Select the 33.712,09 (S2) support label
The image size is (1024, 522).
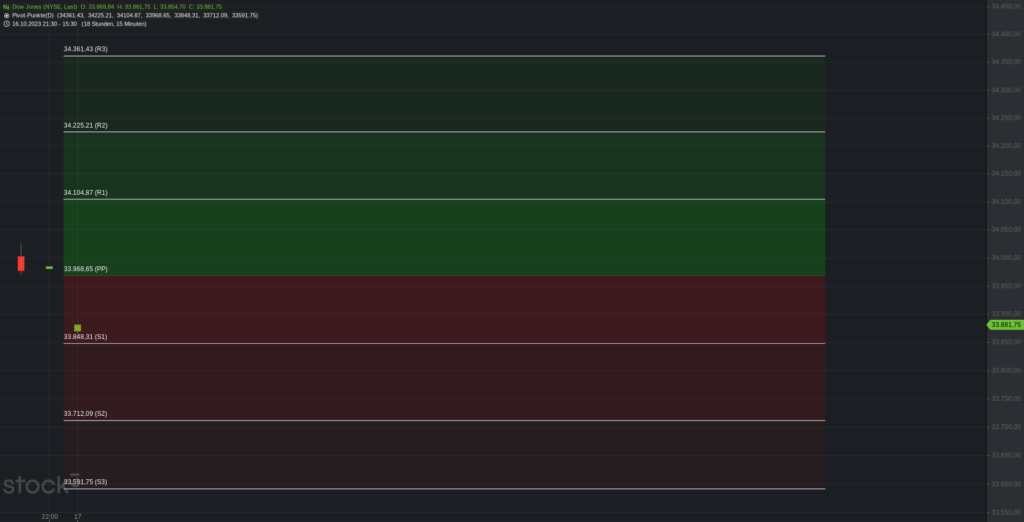[86, 414]
